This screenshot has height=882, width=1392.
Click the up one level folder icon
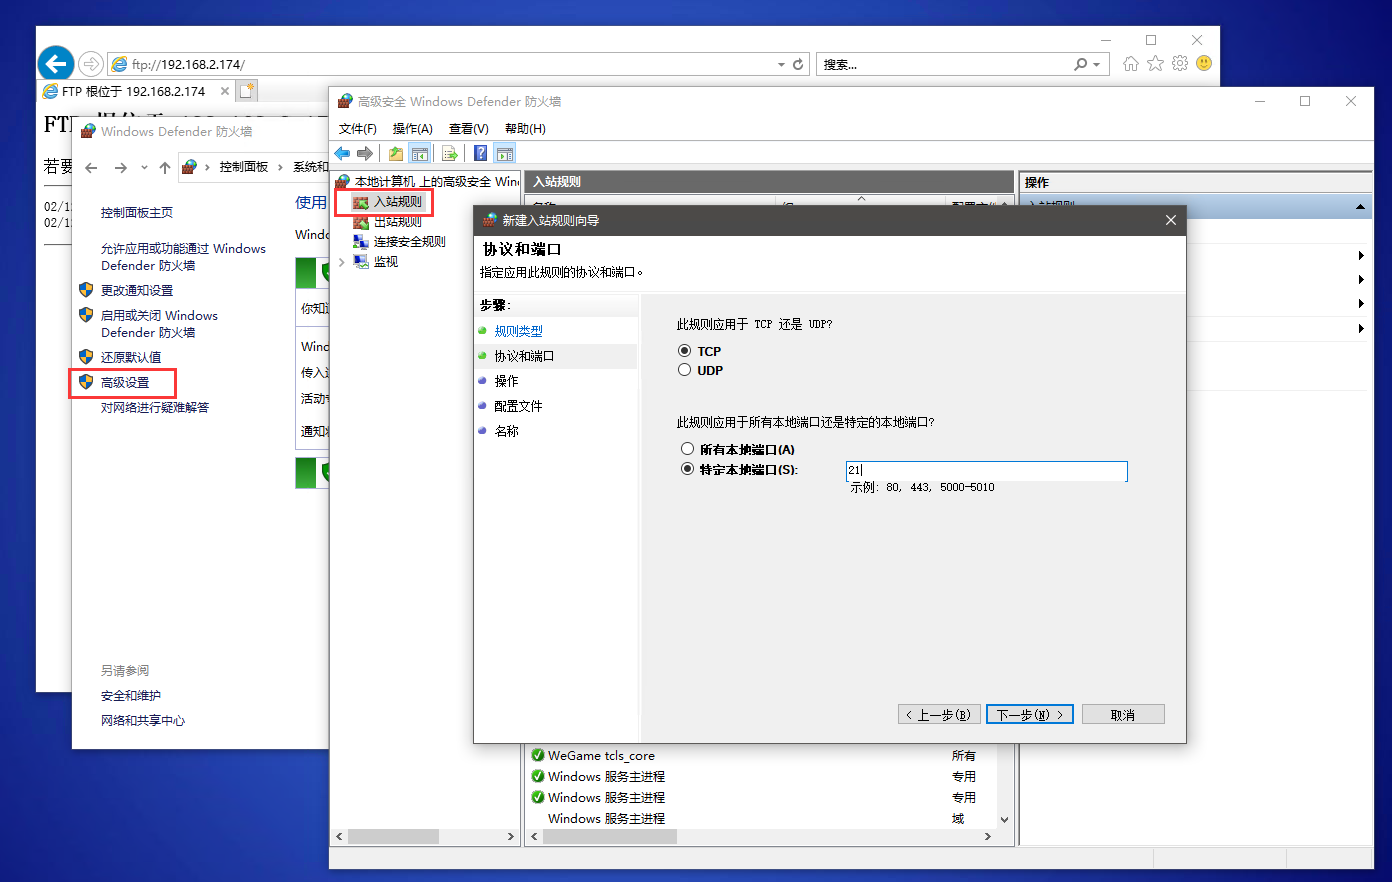pyautogui.click(x=396, y=153)
